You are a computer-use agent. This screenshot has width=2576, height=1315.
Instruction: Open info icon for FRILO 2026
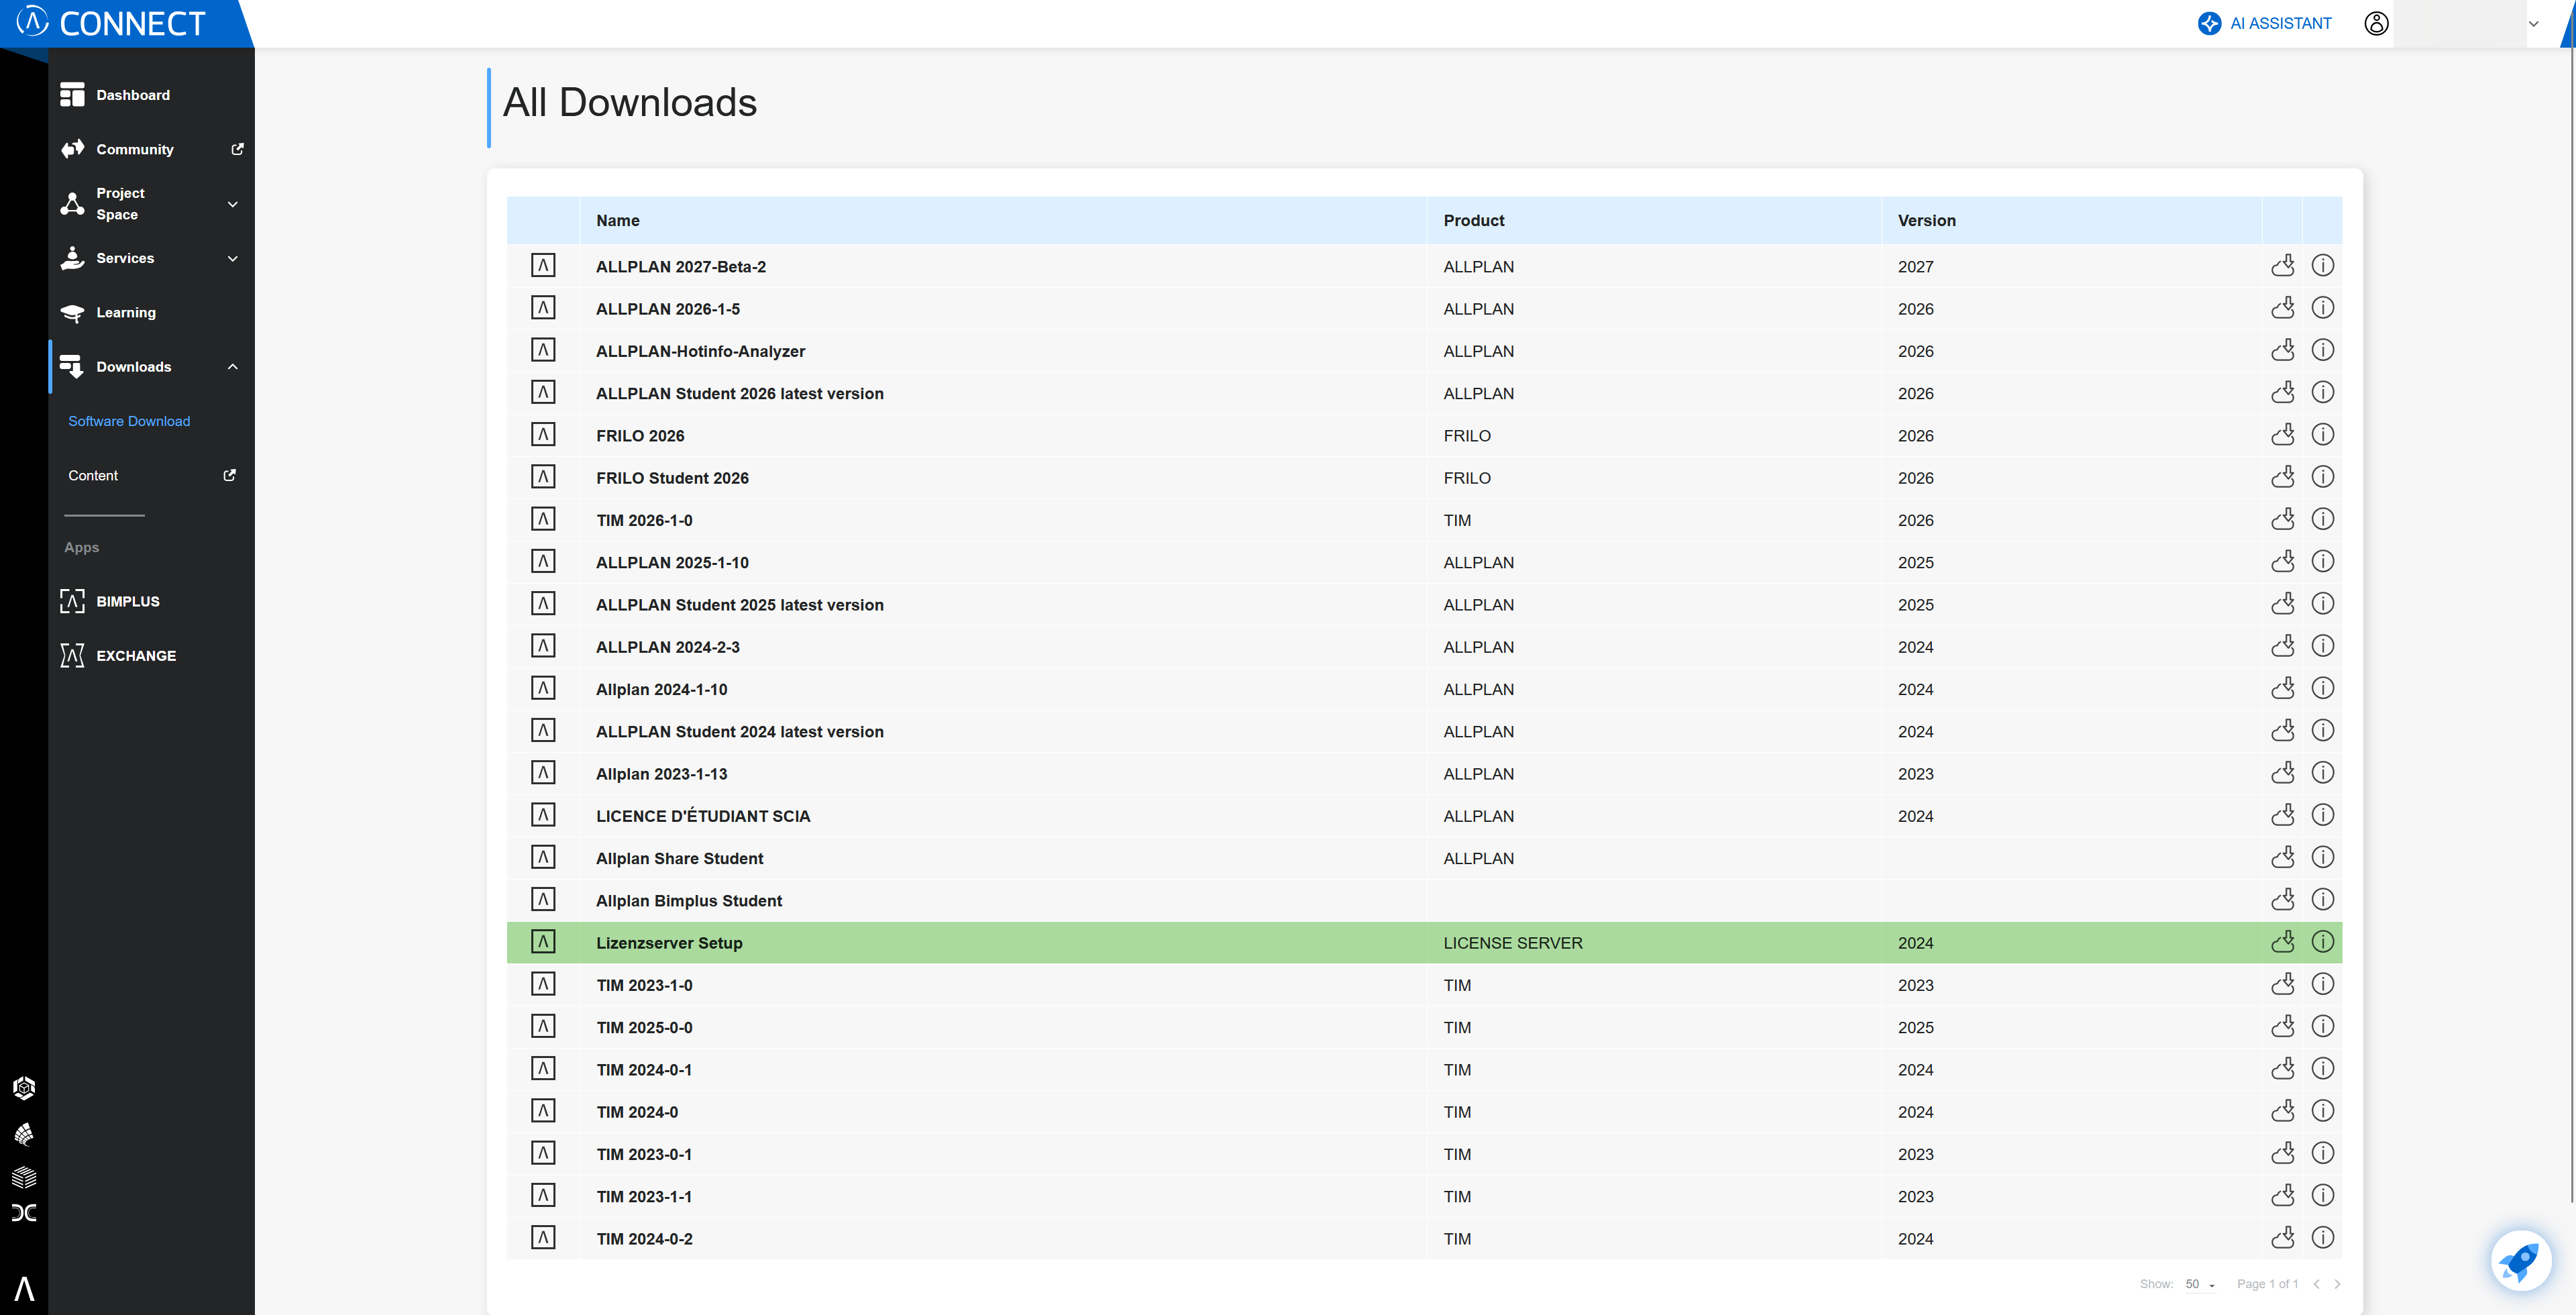[2323, 435]
